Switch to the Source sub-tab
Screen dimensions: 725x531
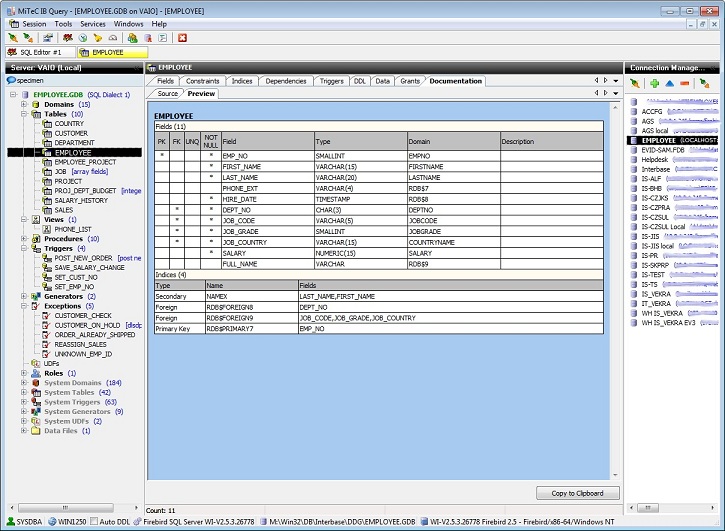point(167,94)
